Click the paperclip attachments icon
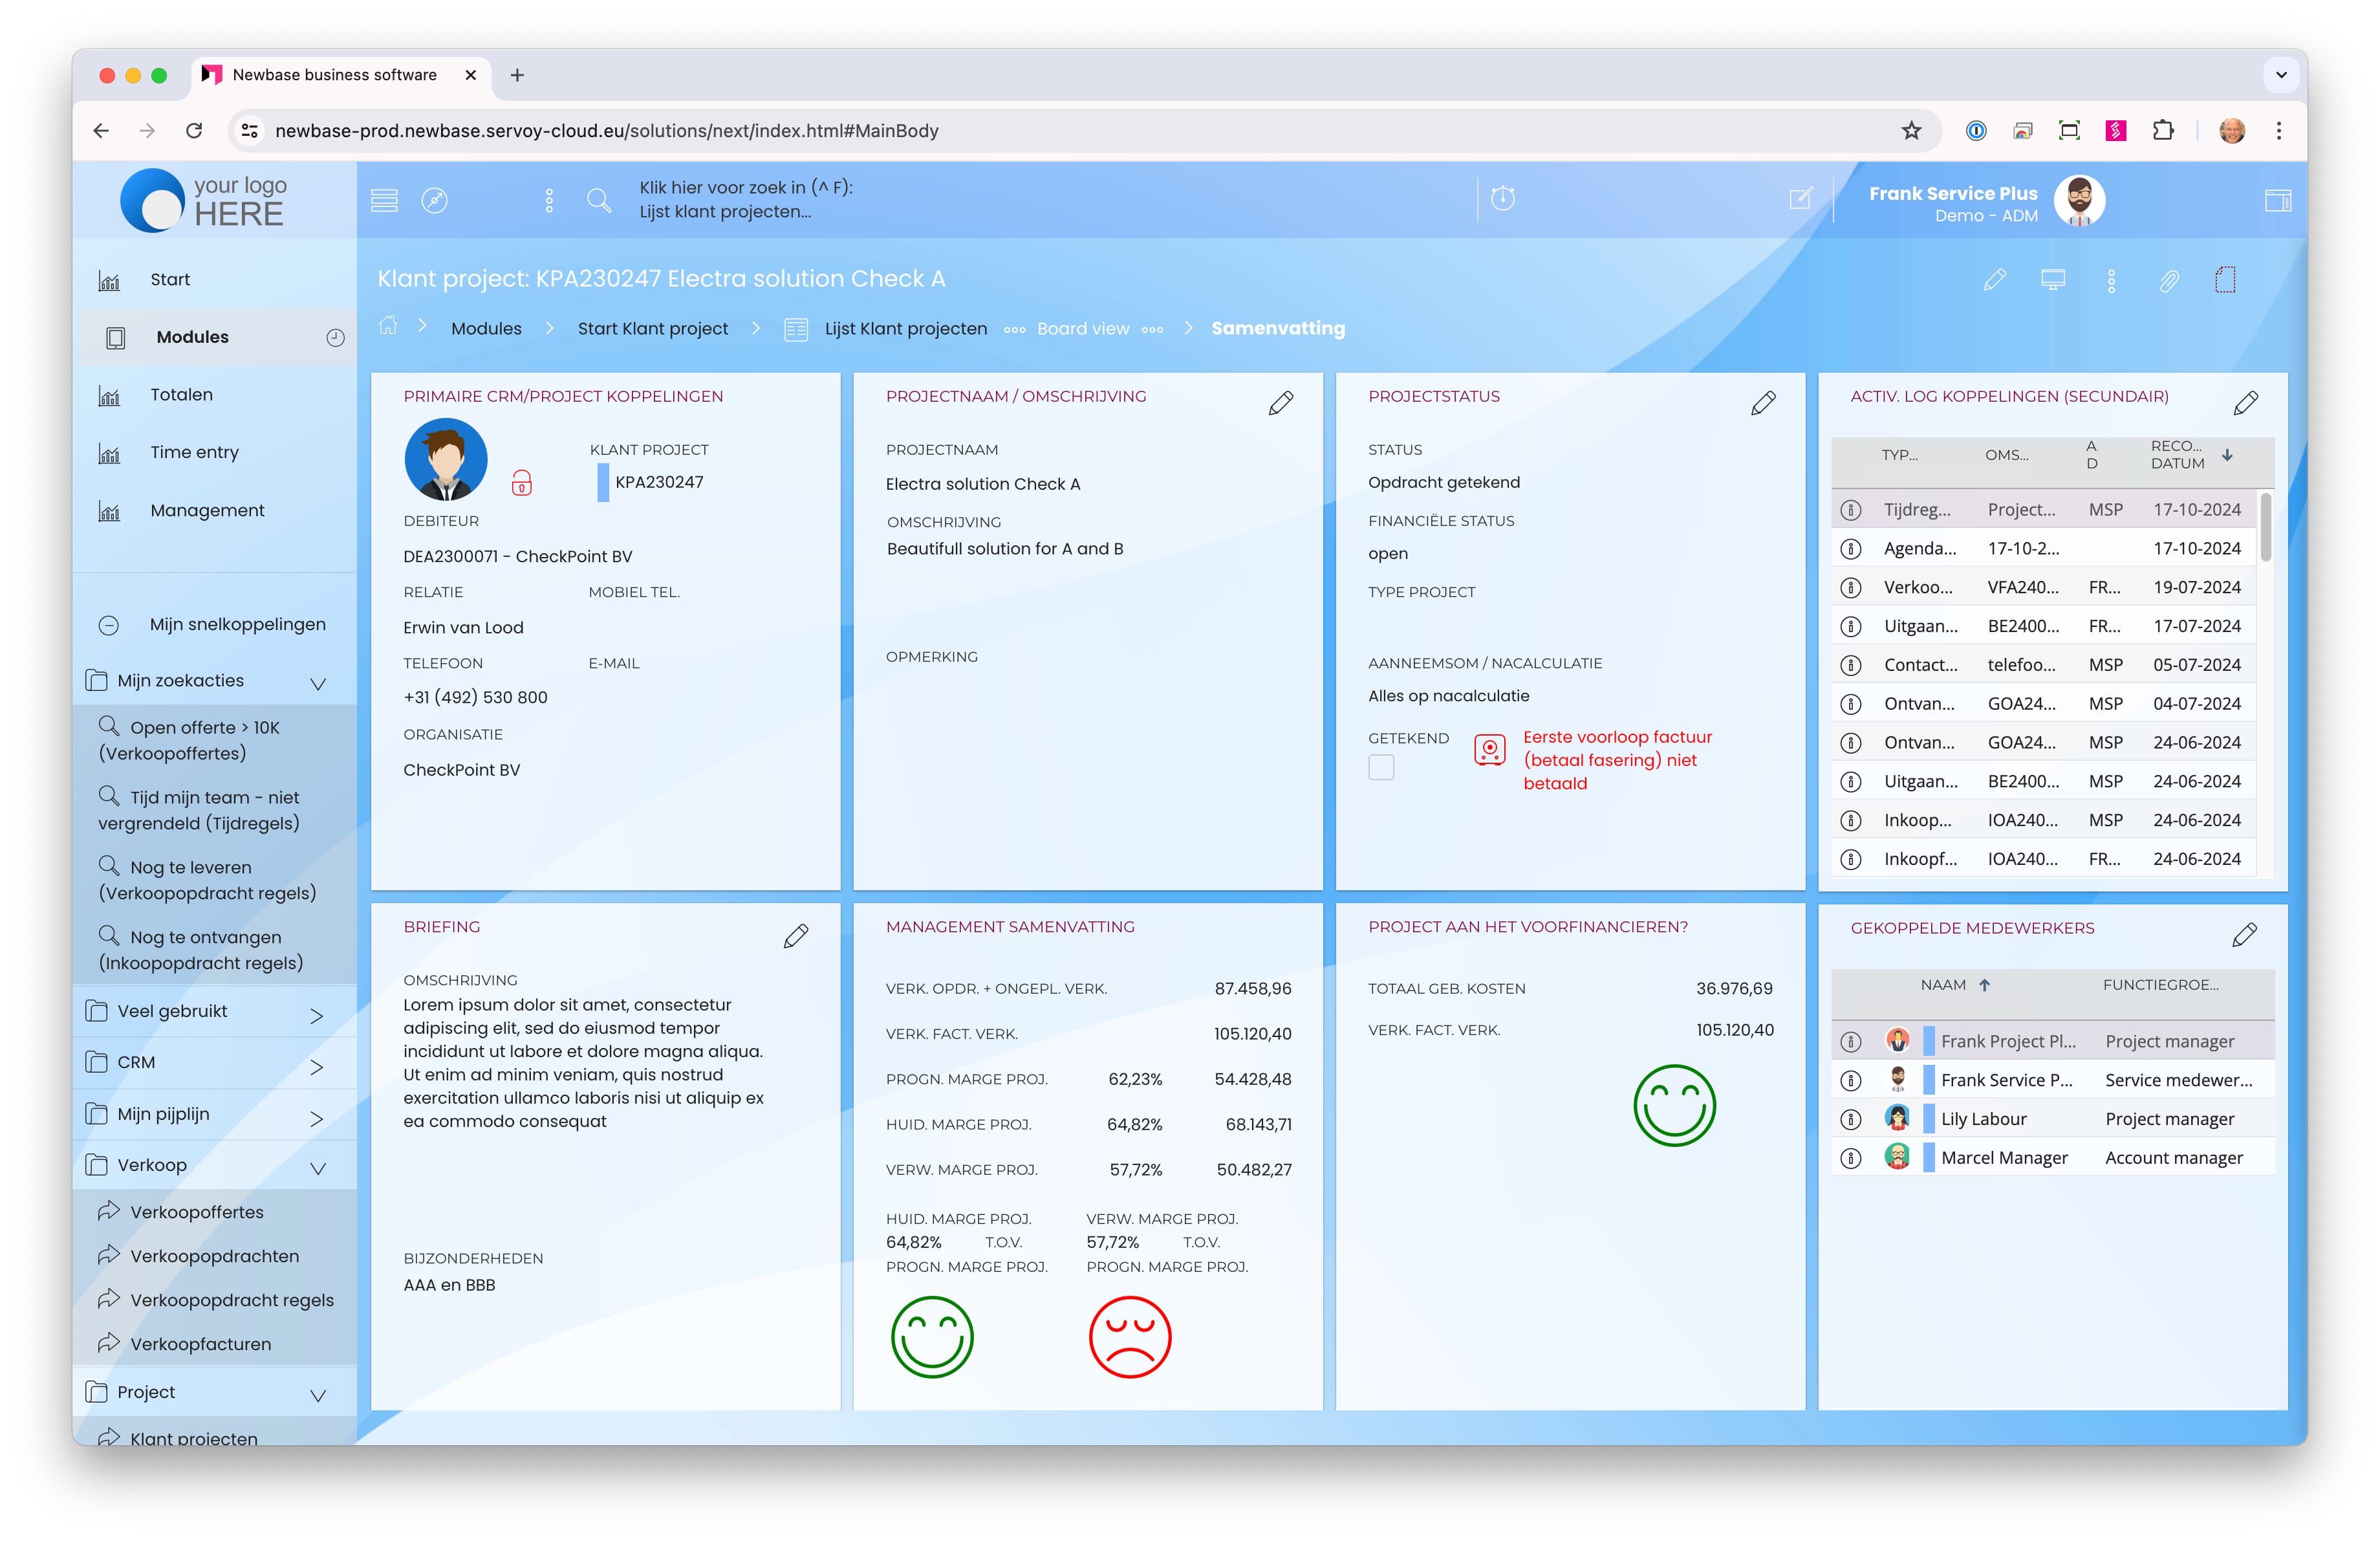Screen dimensions: 2380x1541 [2168, 281]
